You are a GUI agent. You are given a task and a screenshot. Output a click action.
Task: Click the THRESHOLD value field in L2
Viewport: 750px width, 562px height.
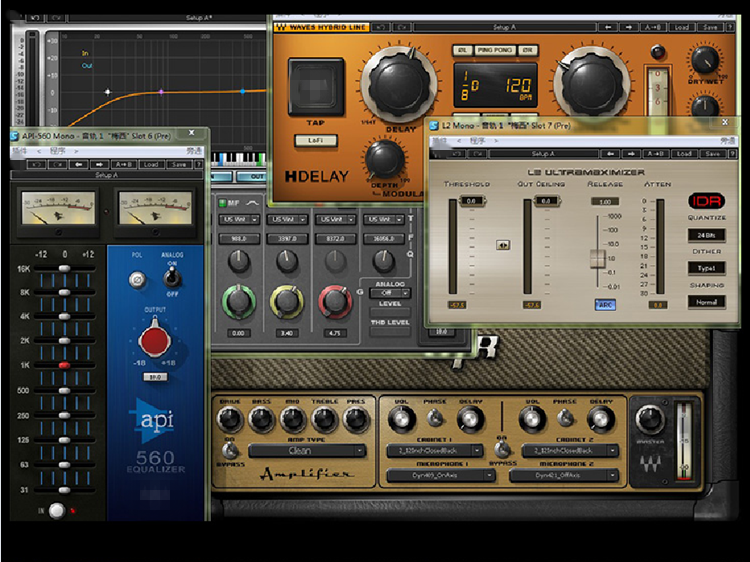(471, 201)
